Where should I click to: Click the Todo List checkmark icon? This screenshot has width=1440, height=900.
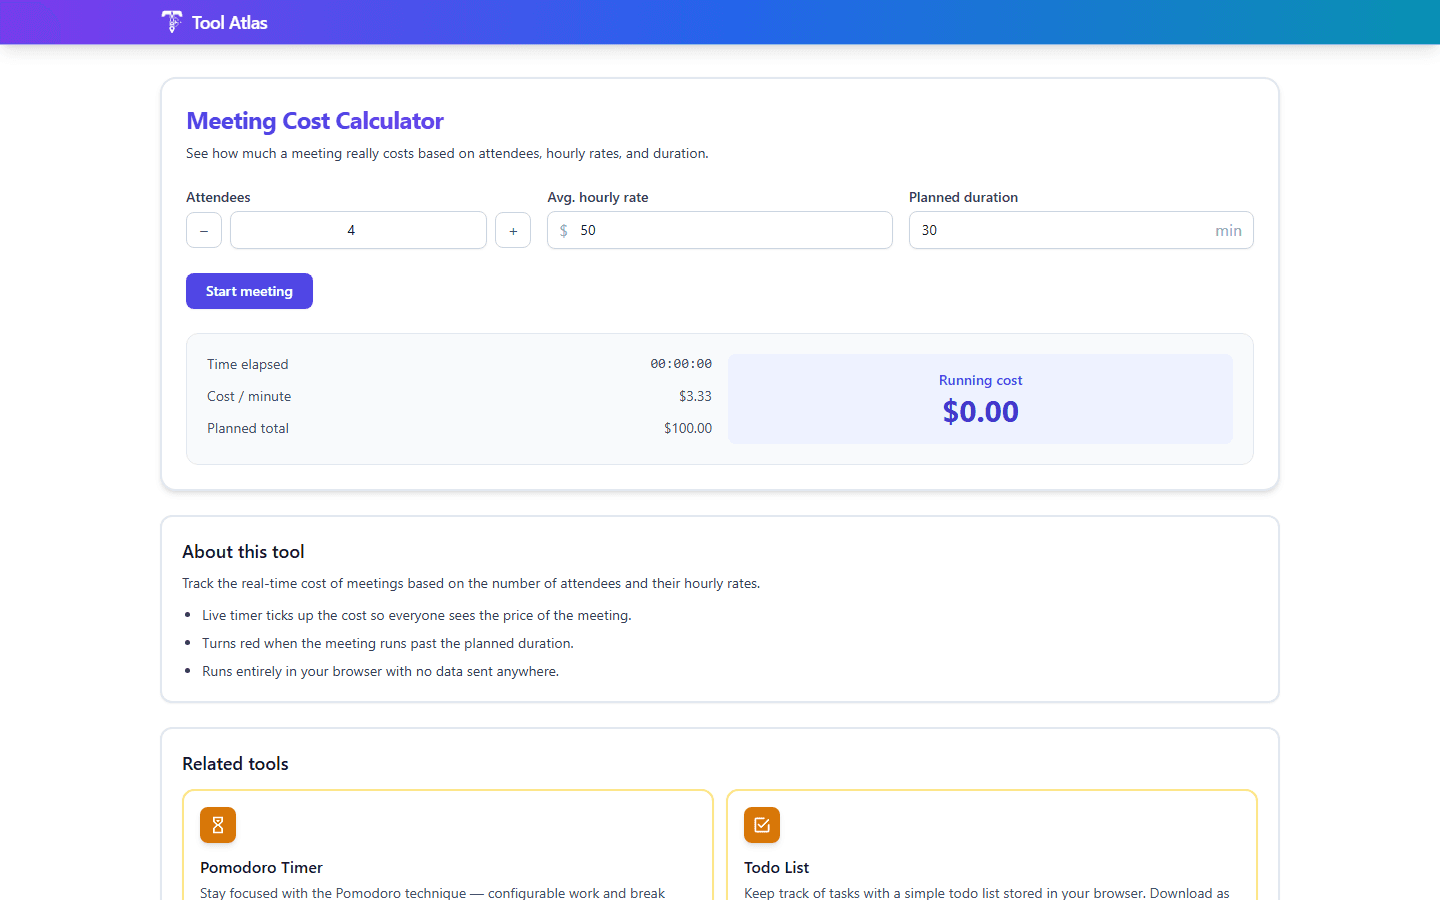[x=761, y=825]
